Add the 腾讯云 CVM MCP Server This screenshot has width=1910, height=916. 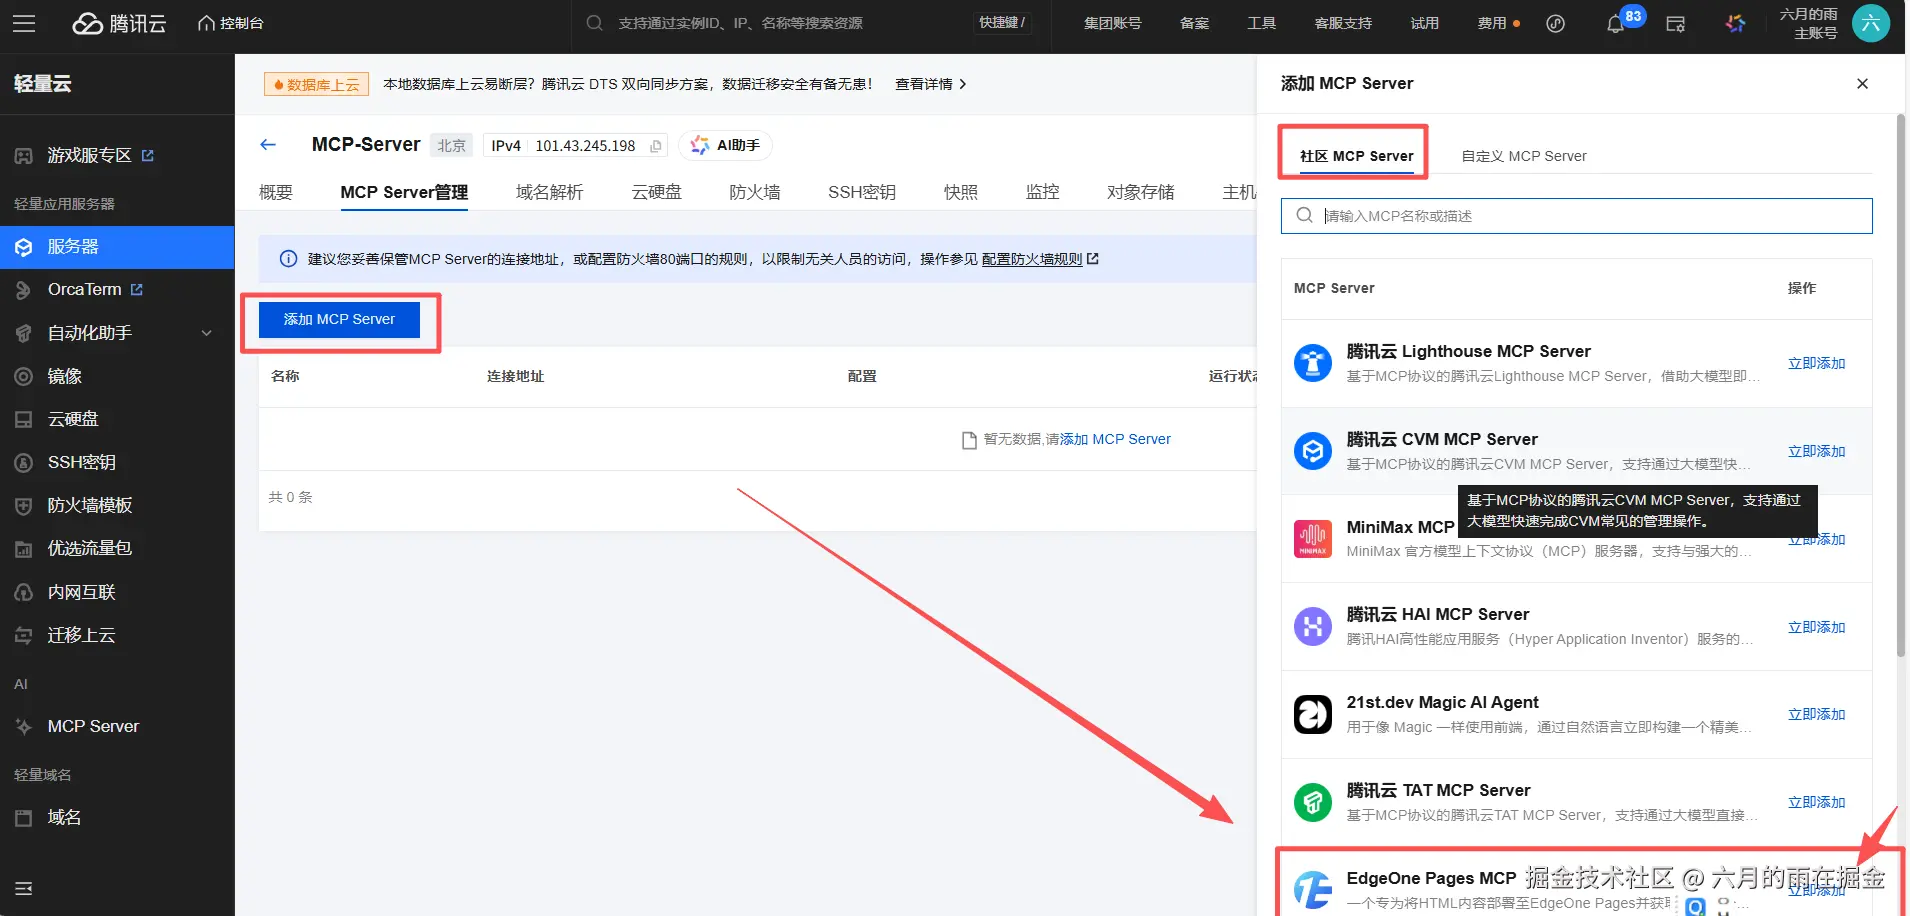[x=1816, y=452]
